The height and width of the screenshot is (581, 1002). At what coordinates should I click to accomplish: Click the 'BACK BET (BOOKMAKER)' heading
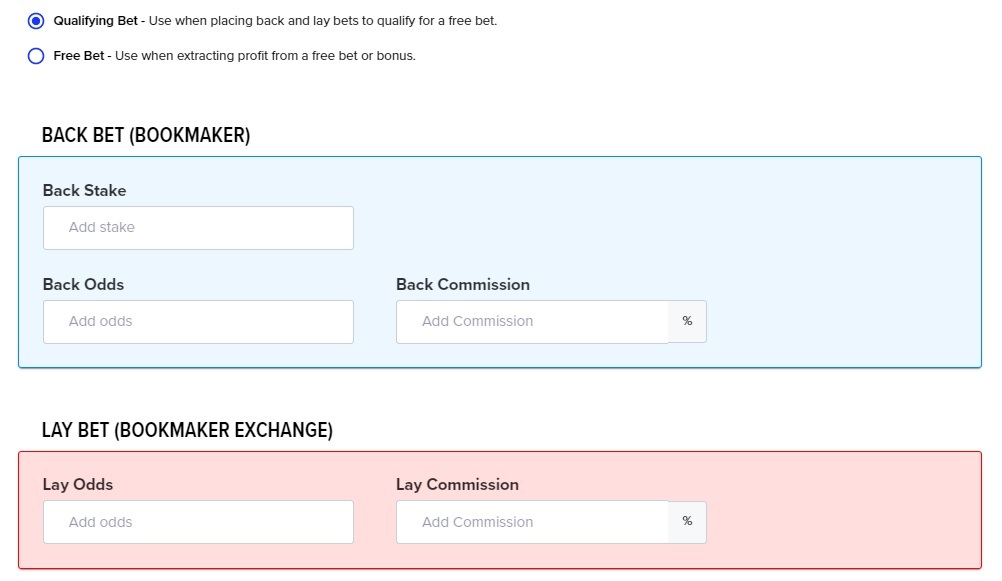[x=146, y=136]
